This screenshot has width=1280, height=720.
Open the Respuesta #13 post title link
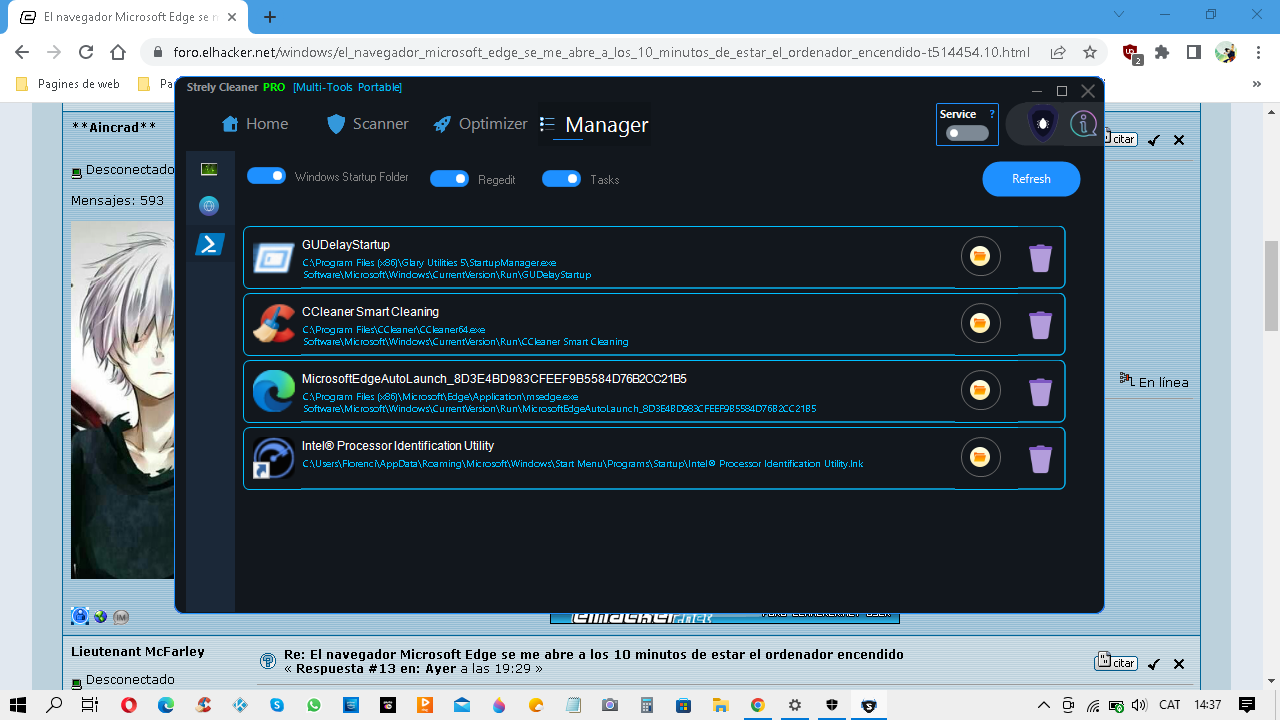pos(594,655)
